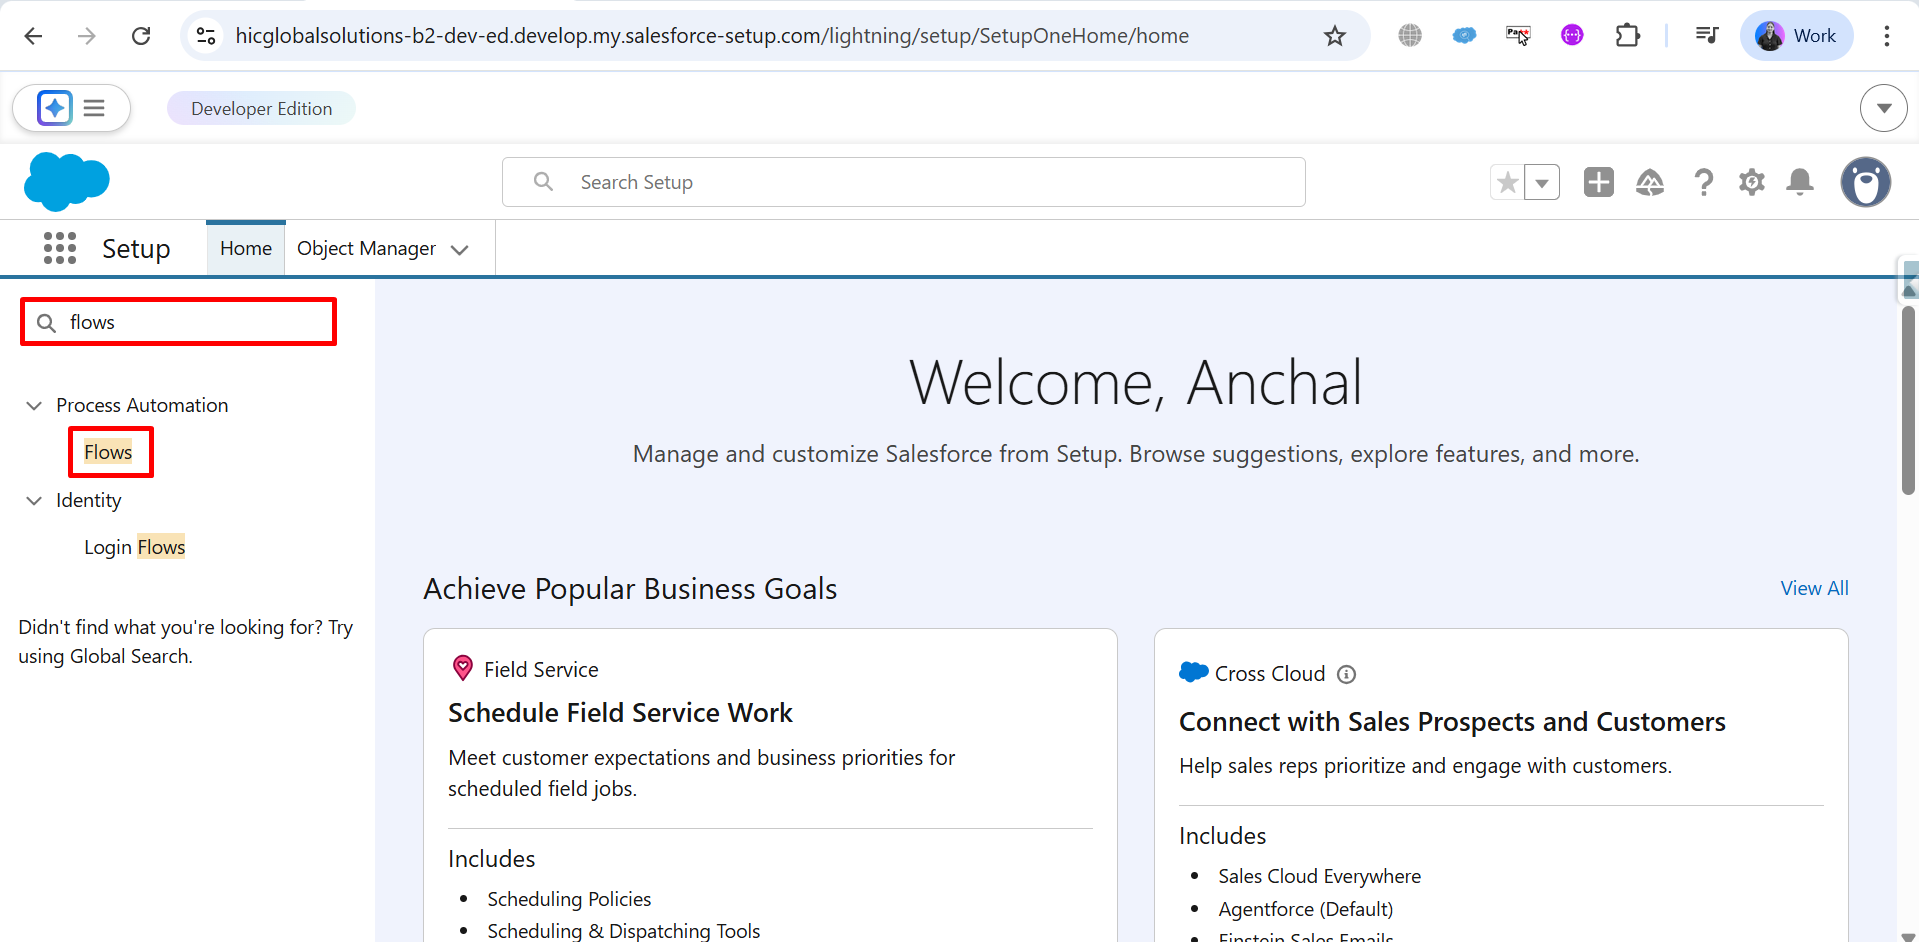This screenshot has height=942, width=1919.
Task: Show notifications via the bell icon
Action: (1800, 182)
